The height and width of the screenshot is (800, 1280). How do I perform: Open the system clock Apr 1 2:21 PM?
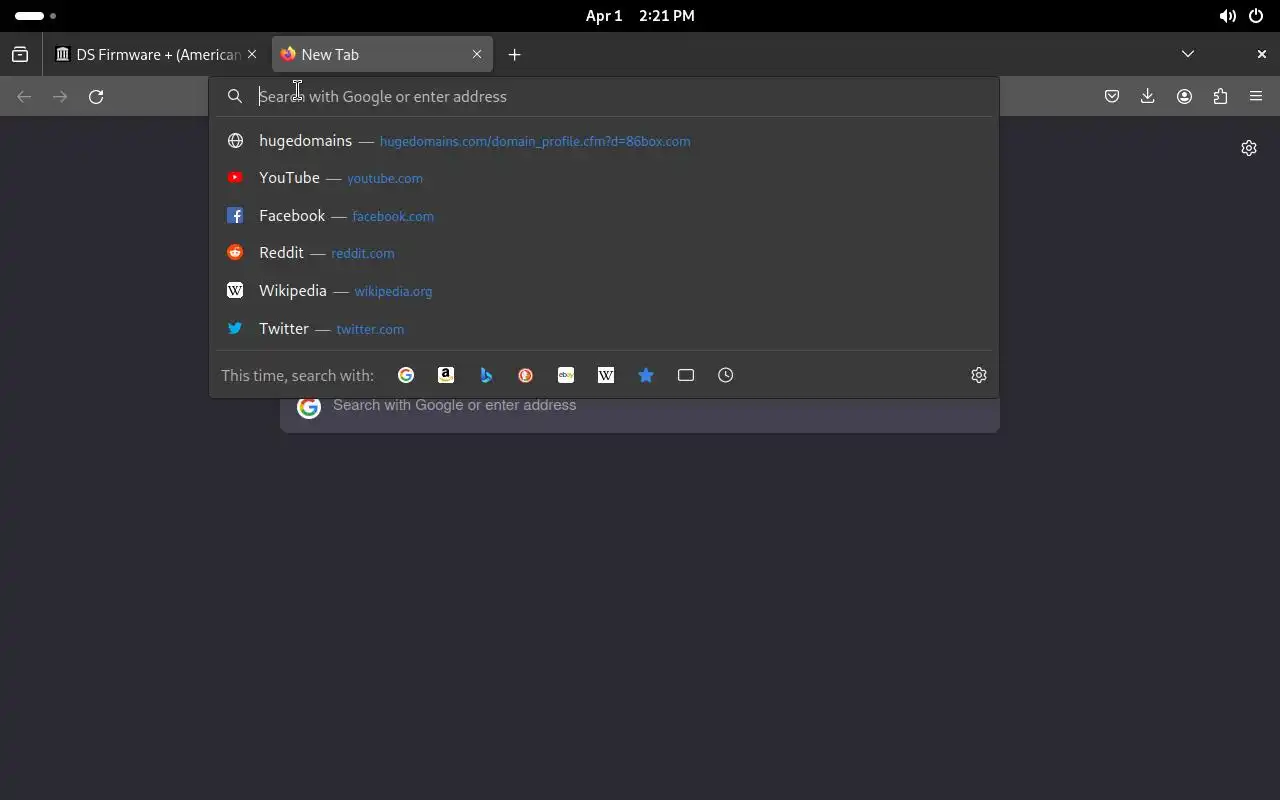pos(640,16)
